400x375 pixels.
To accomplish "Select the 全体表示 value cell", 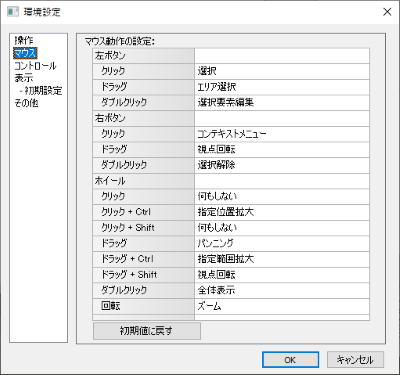I will click(282, 291).
